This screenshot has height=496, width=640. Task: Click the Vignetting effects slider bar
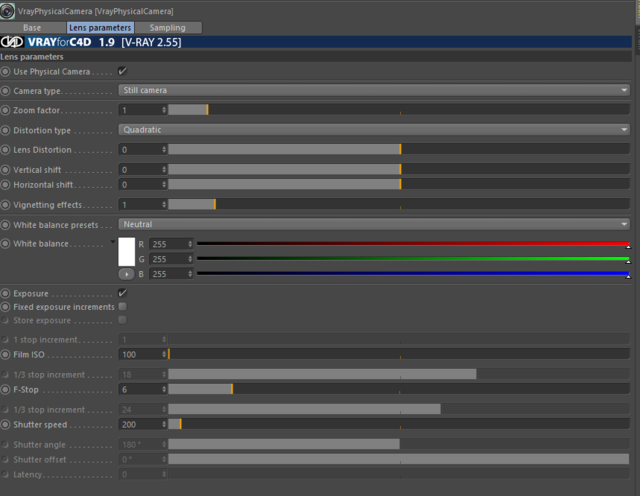pos(399,204)
